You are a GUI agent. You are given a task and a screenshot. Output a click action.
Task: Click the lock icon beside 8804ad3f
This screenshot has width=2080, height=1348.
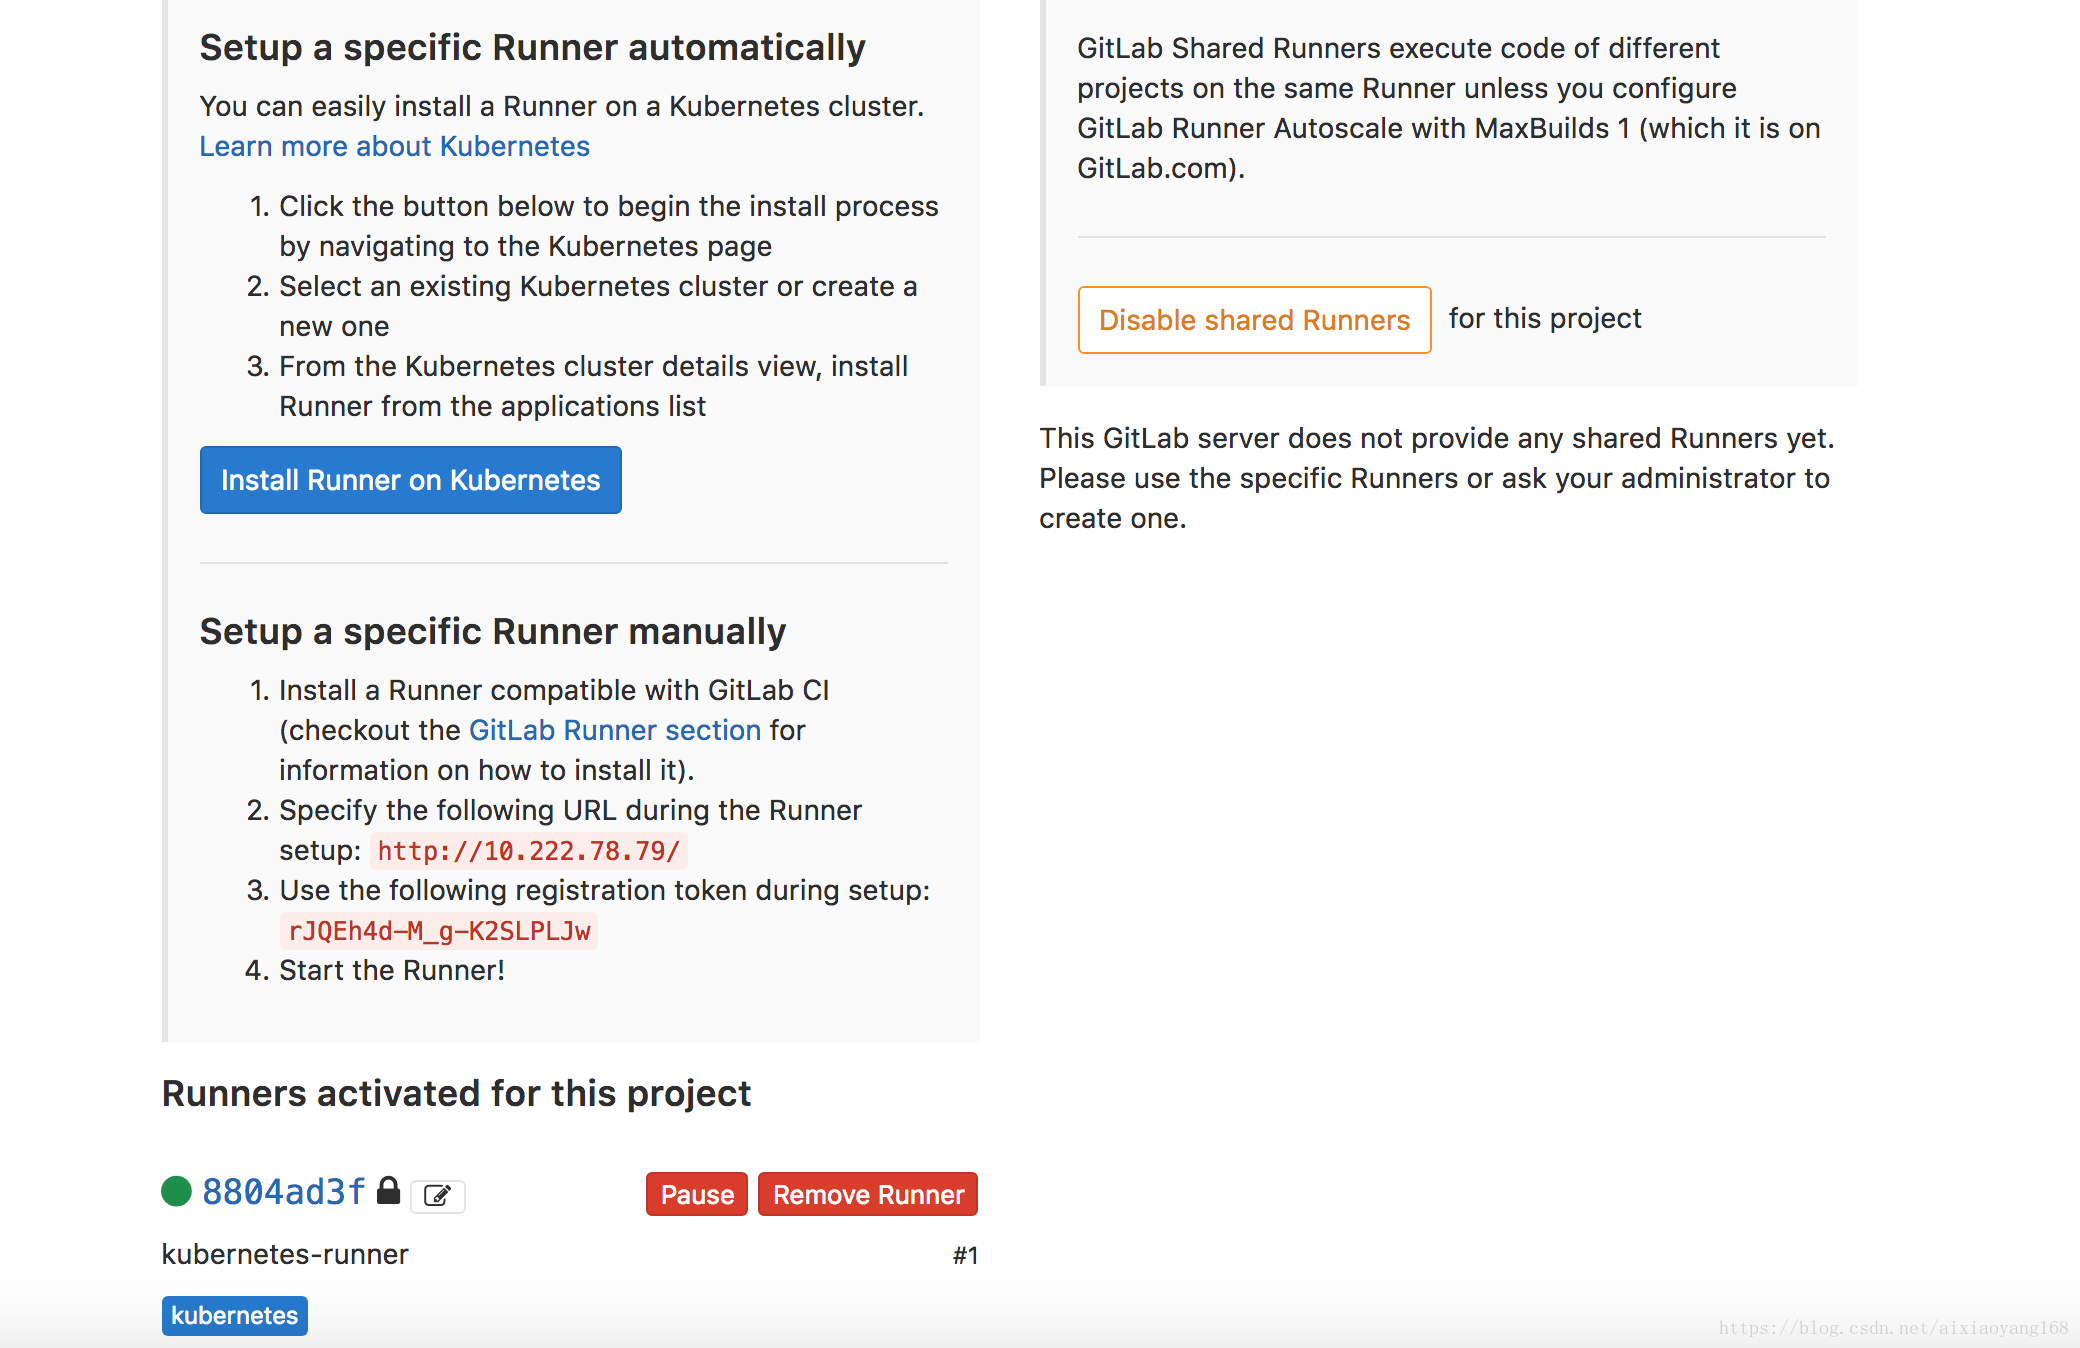(388, 1190)
